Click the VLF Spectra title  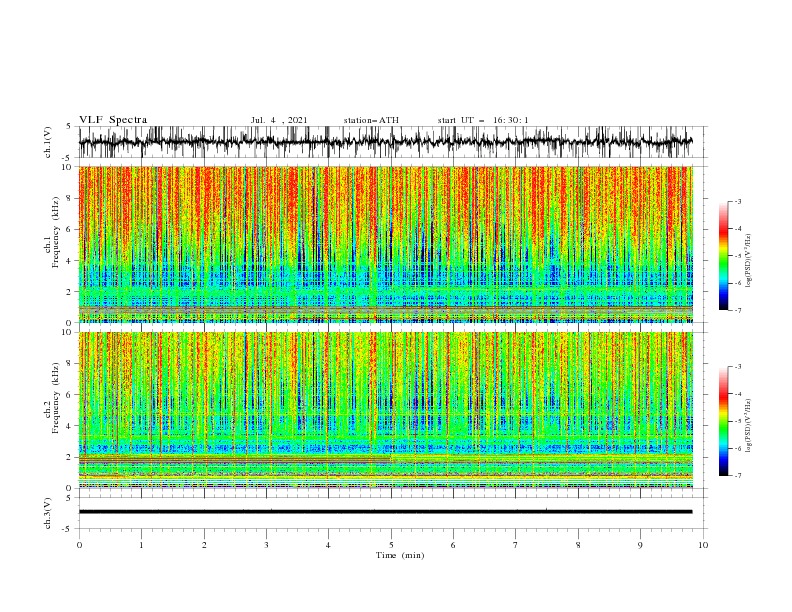pos(113,120)
